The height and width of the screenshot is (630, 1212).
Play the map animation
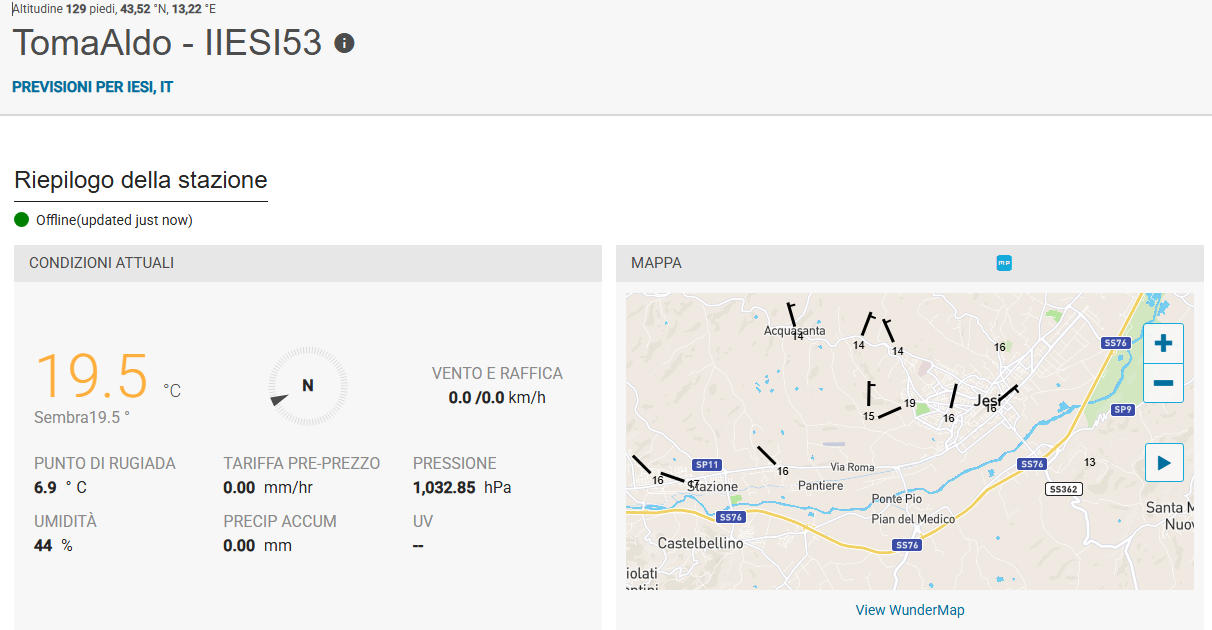click(x=1163, y=463)
